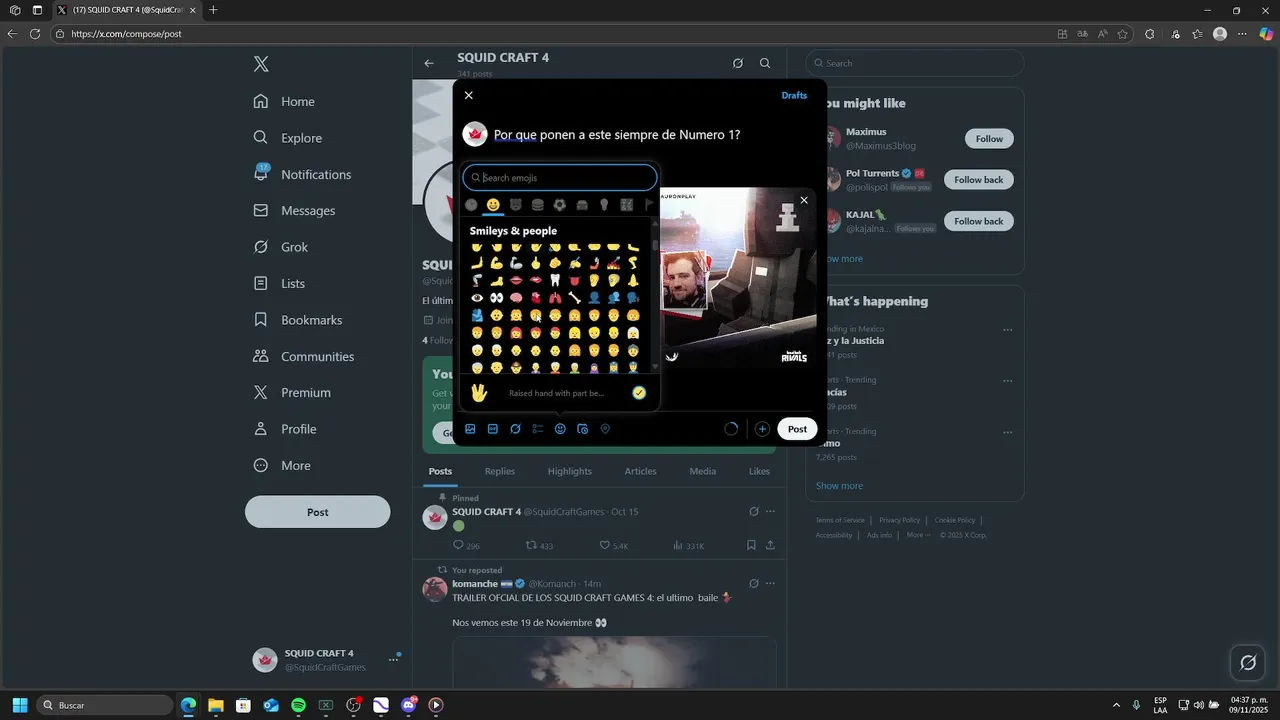1280x720 pixels.
Task: Open the floating Grok button
Action: [1248, 662]
